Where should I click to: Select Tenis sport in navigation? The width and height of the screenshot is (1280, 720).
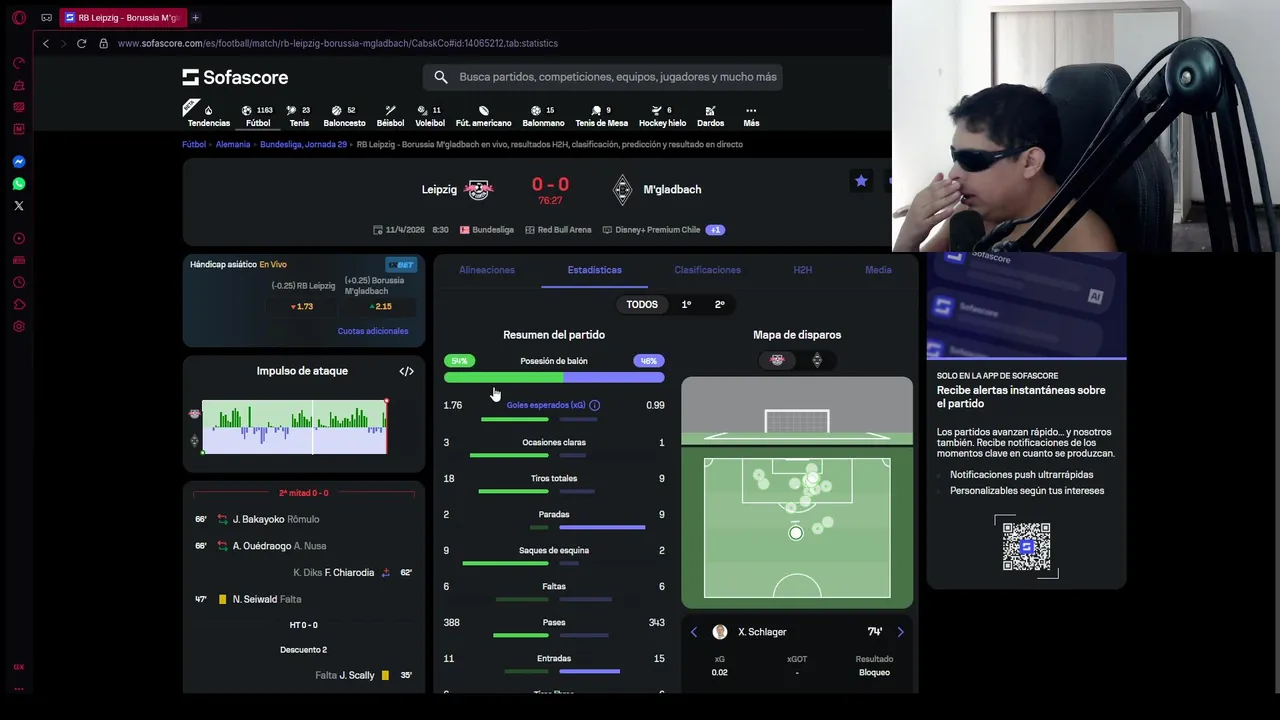(299, 116)
